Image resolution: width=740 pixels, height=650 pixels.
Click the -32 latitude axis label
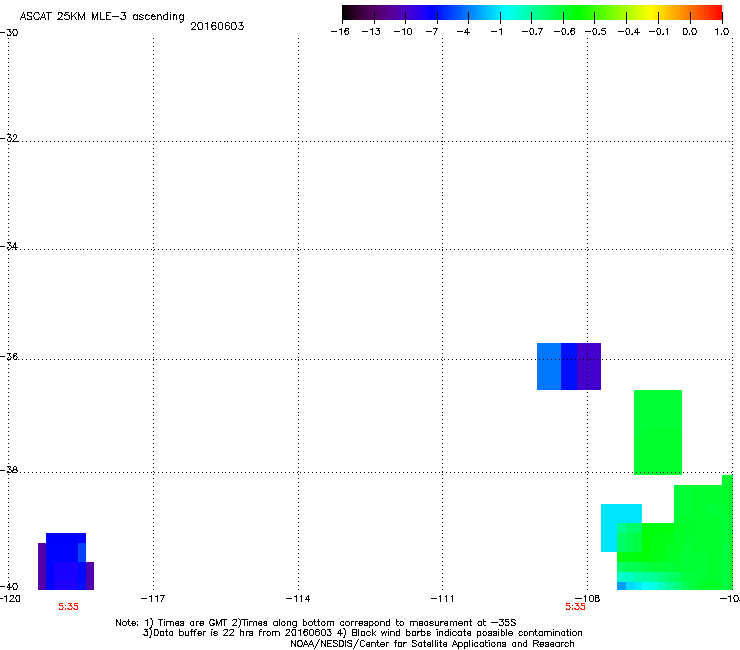9,138
